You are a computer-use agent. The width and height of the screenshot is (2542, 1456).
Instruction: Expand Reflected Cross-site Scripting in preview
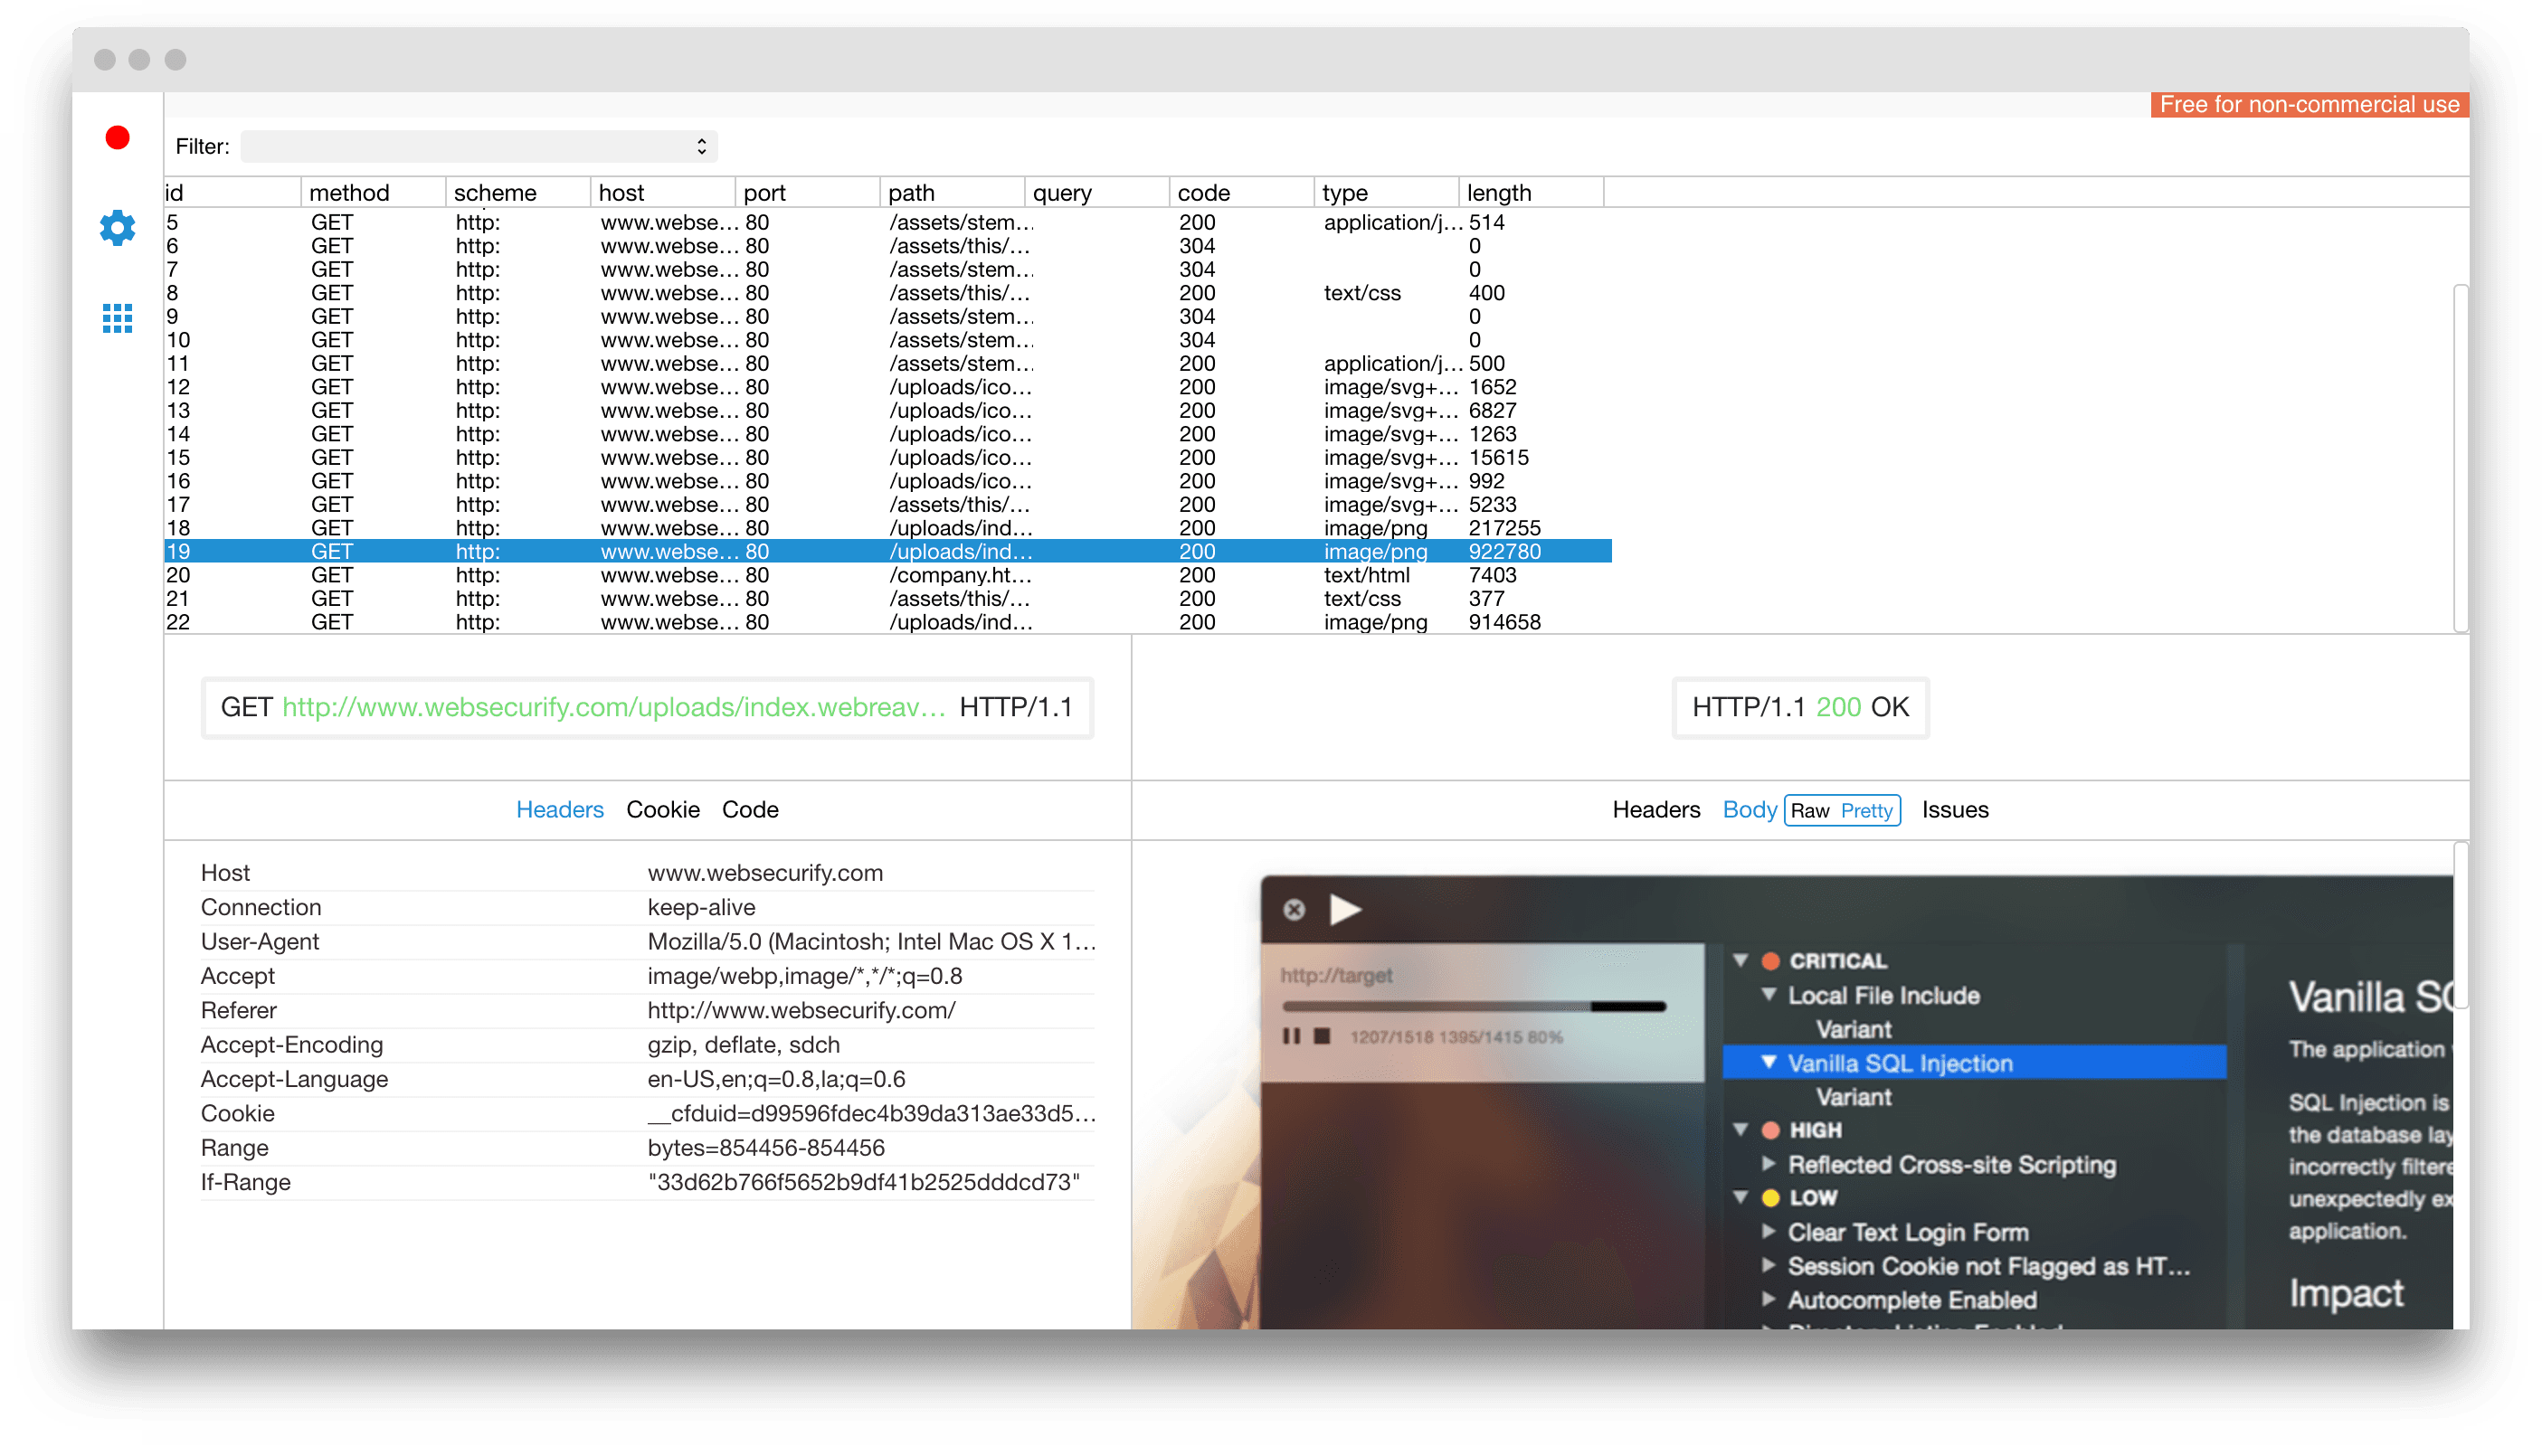coord(1768,1164)
